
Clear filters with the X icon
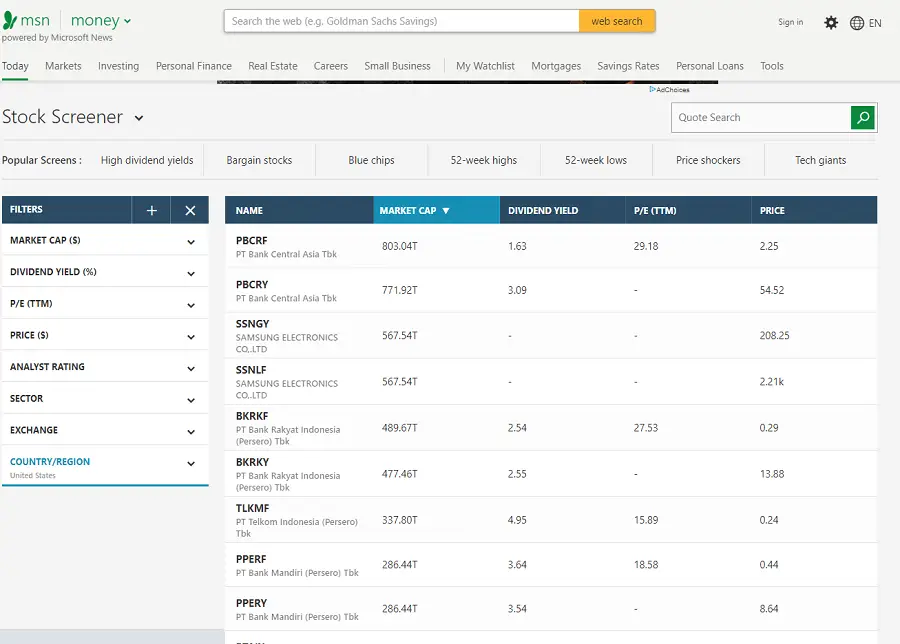190,210
